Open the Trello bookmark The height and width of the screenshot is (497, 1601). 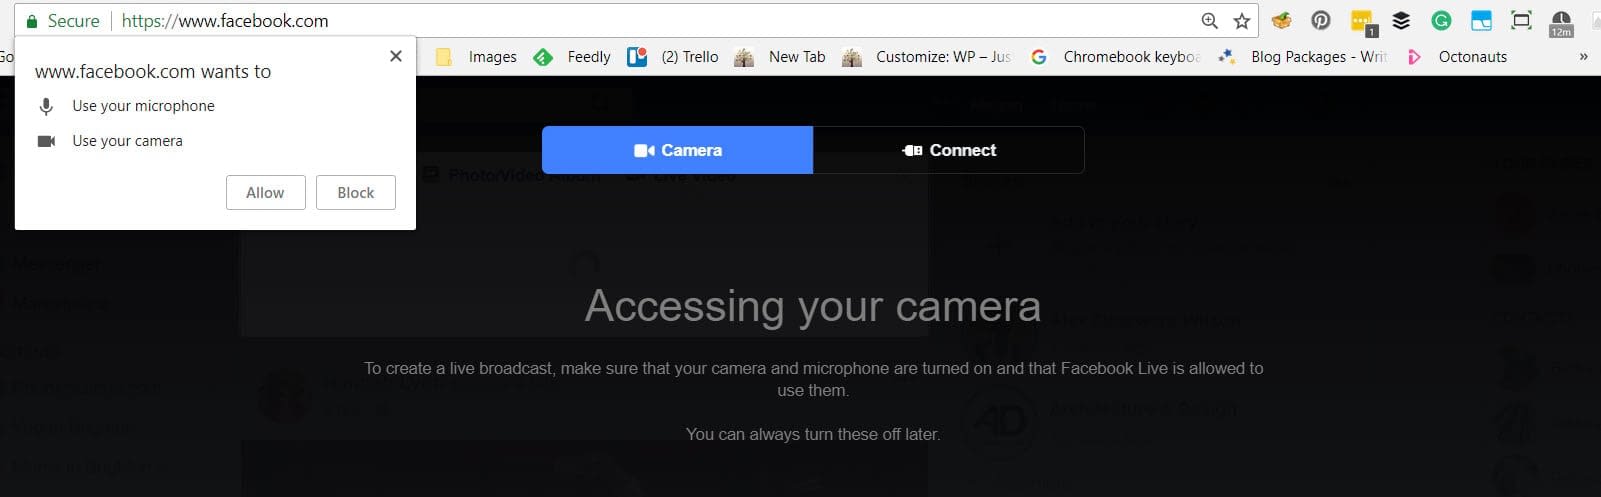point(673,57)
